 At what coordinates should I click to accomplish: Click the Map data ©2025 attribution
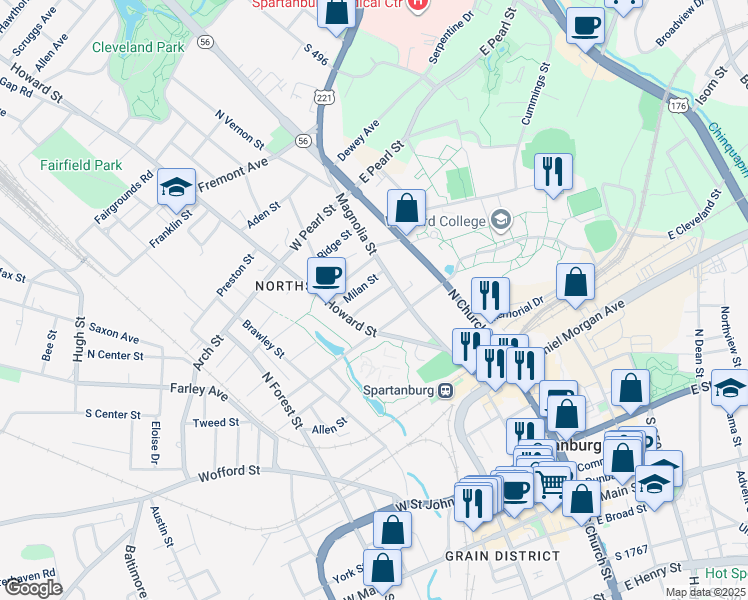(705, 593)
